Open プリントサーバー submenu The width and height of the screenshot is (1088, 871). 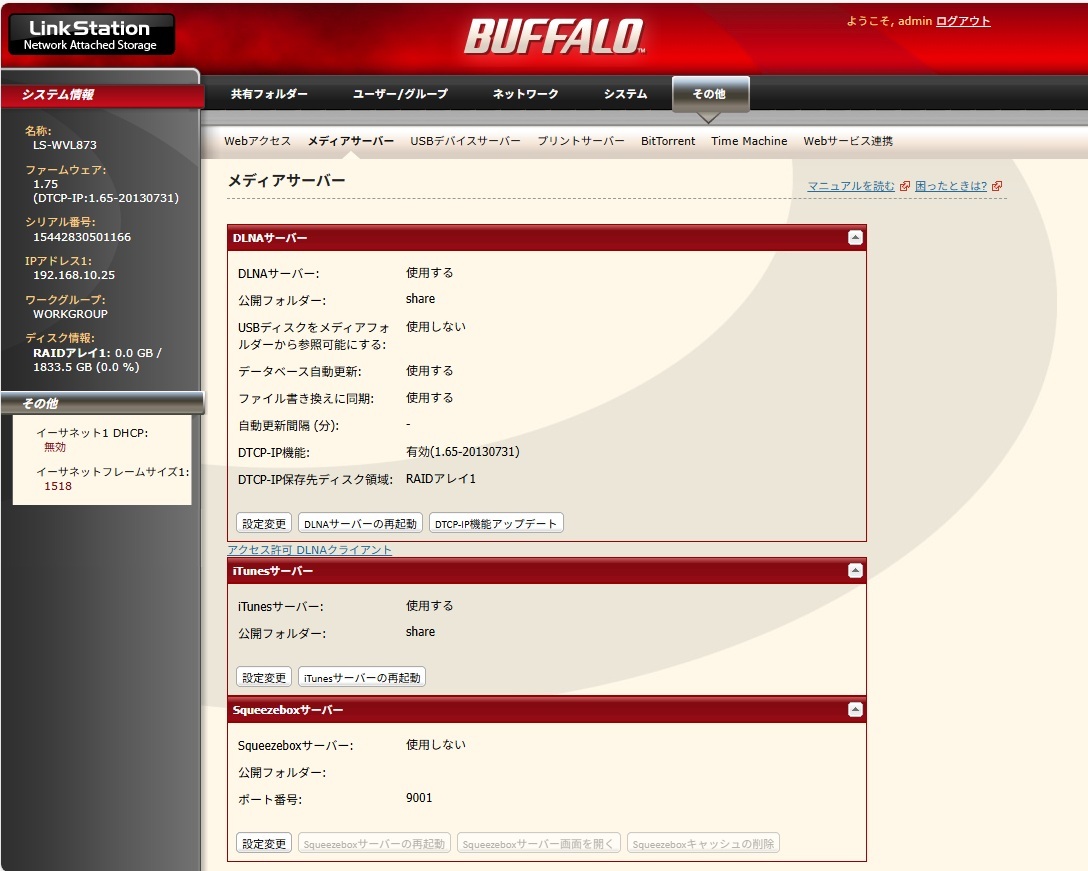(581, 141)
